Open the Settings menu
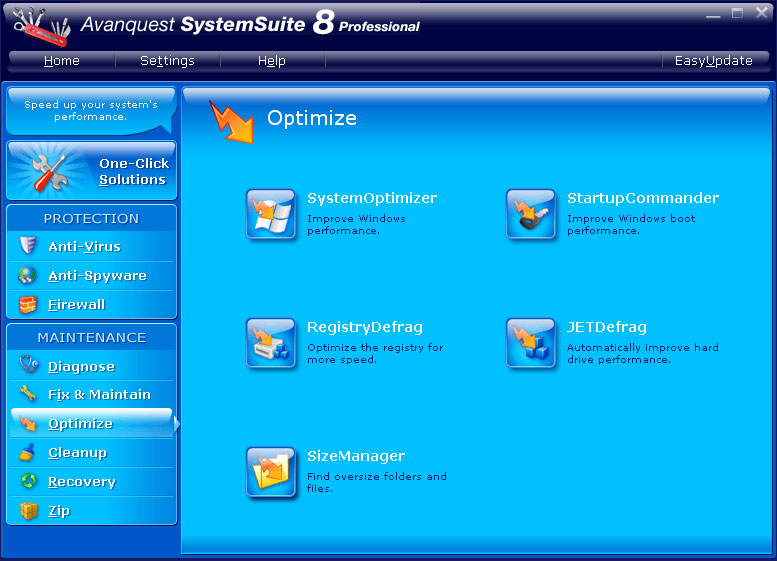Screen dimensions: 777x561 tap(167, 60)
